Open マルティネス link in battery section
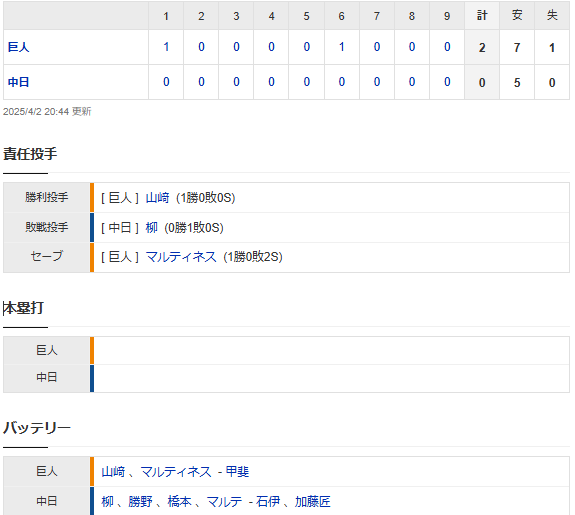Image resolution: width=575 pixels, height=515 pixels. [x=176, y=472]
